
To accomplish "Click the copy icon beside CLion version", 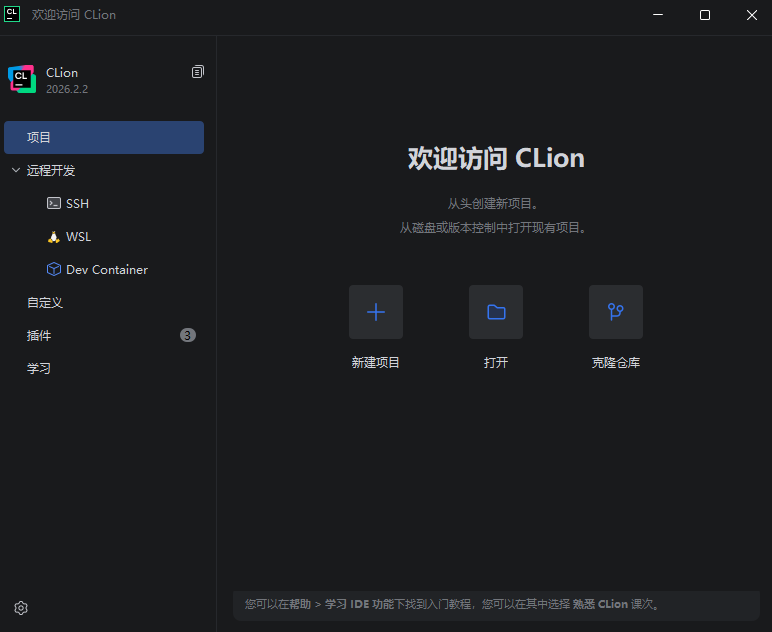I will pyautogui.click(x=197, y=72).
